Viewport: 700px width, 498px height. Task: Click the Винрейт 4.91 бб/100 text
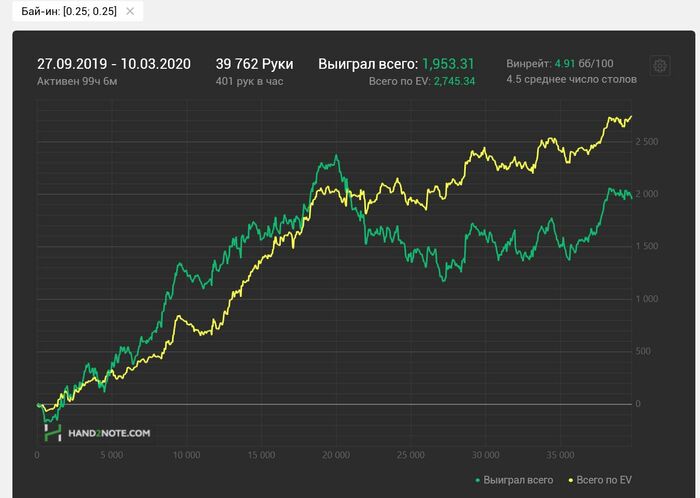560,63
